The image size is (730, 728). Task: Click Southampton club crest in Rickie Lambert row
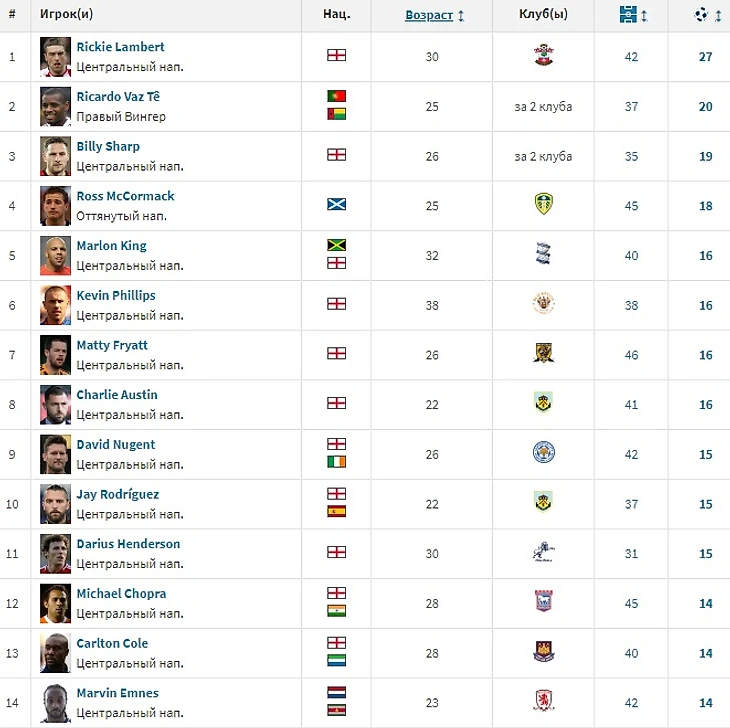point(543,55)
